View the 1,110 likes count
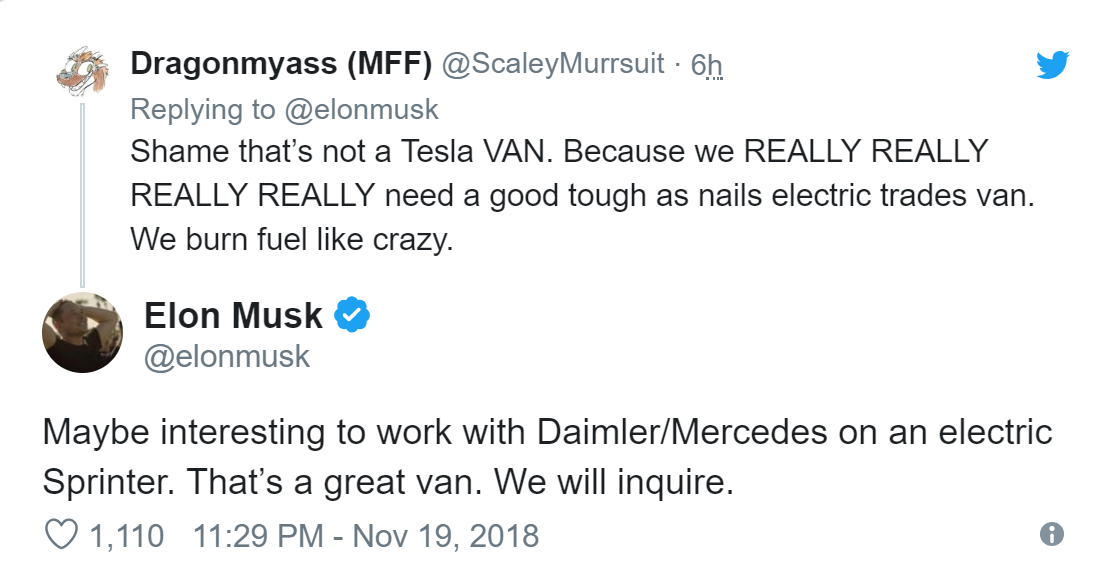 [x=127, y=536]
